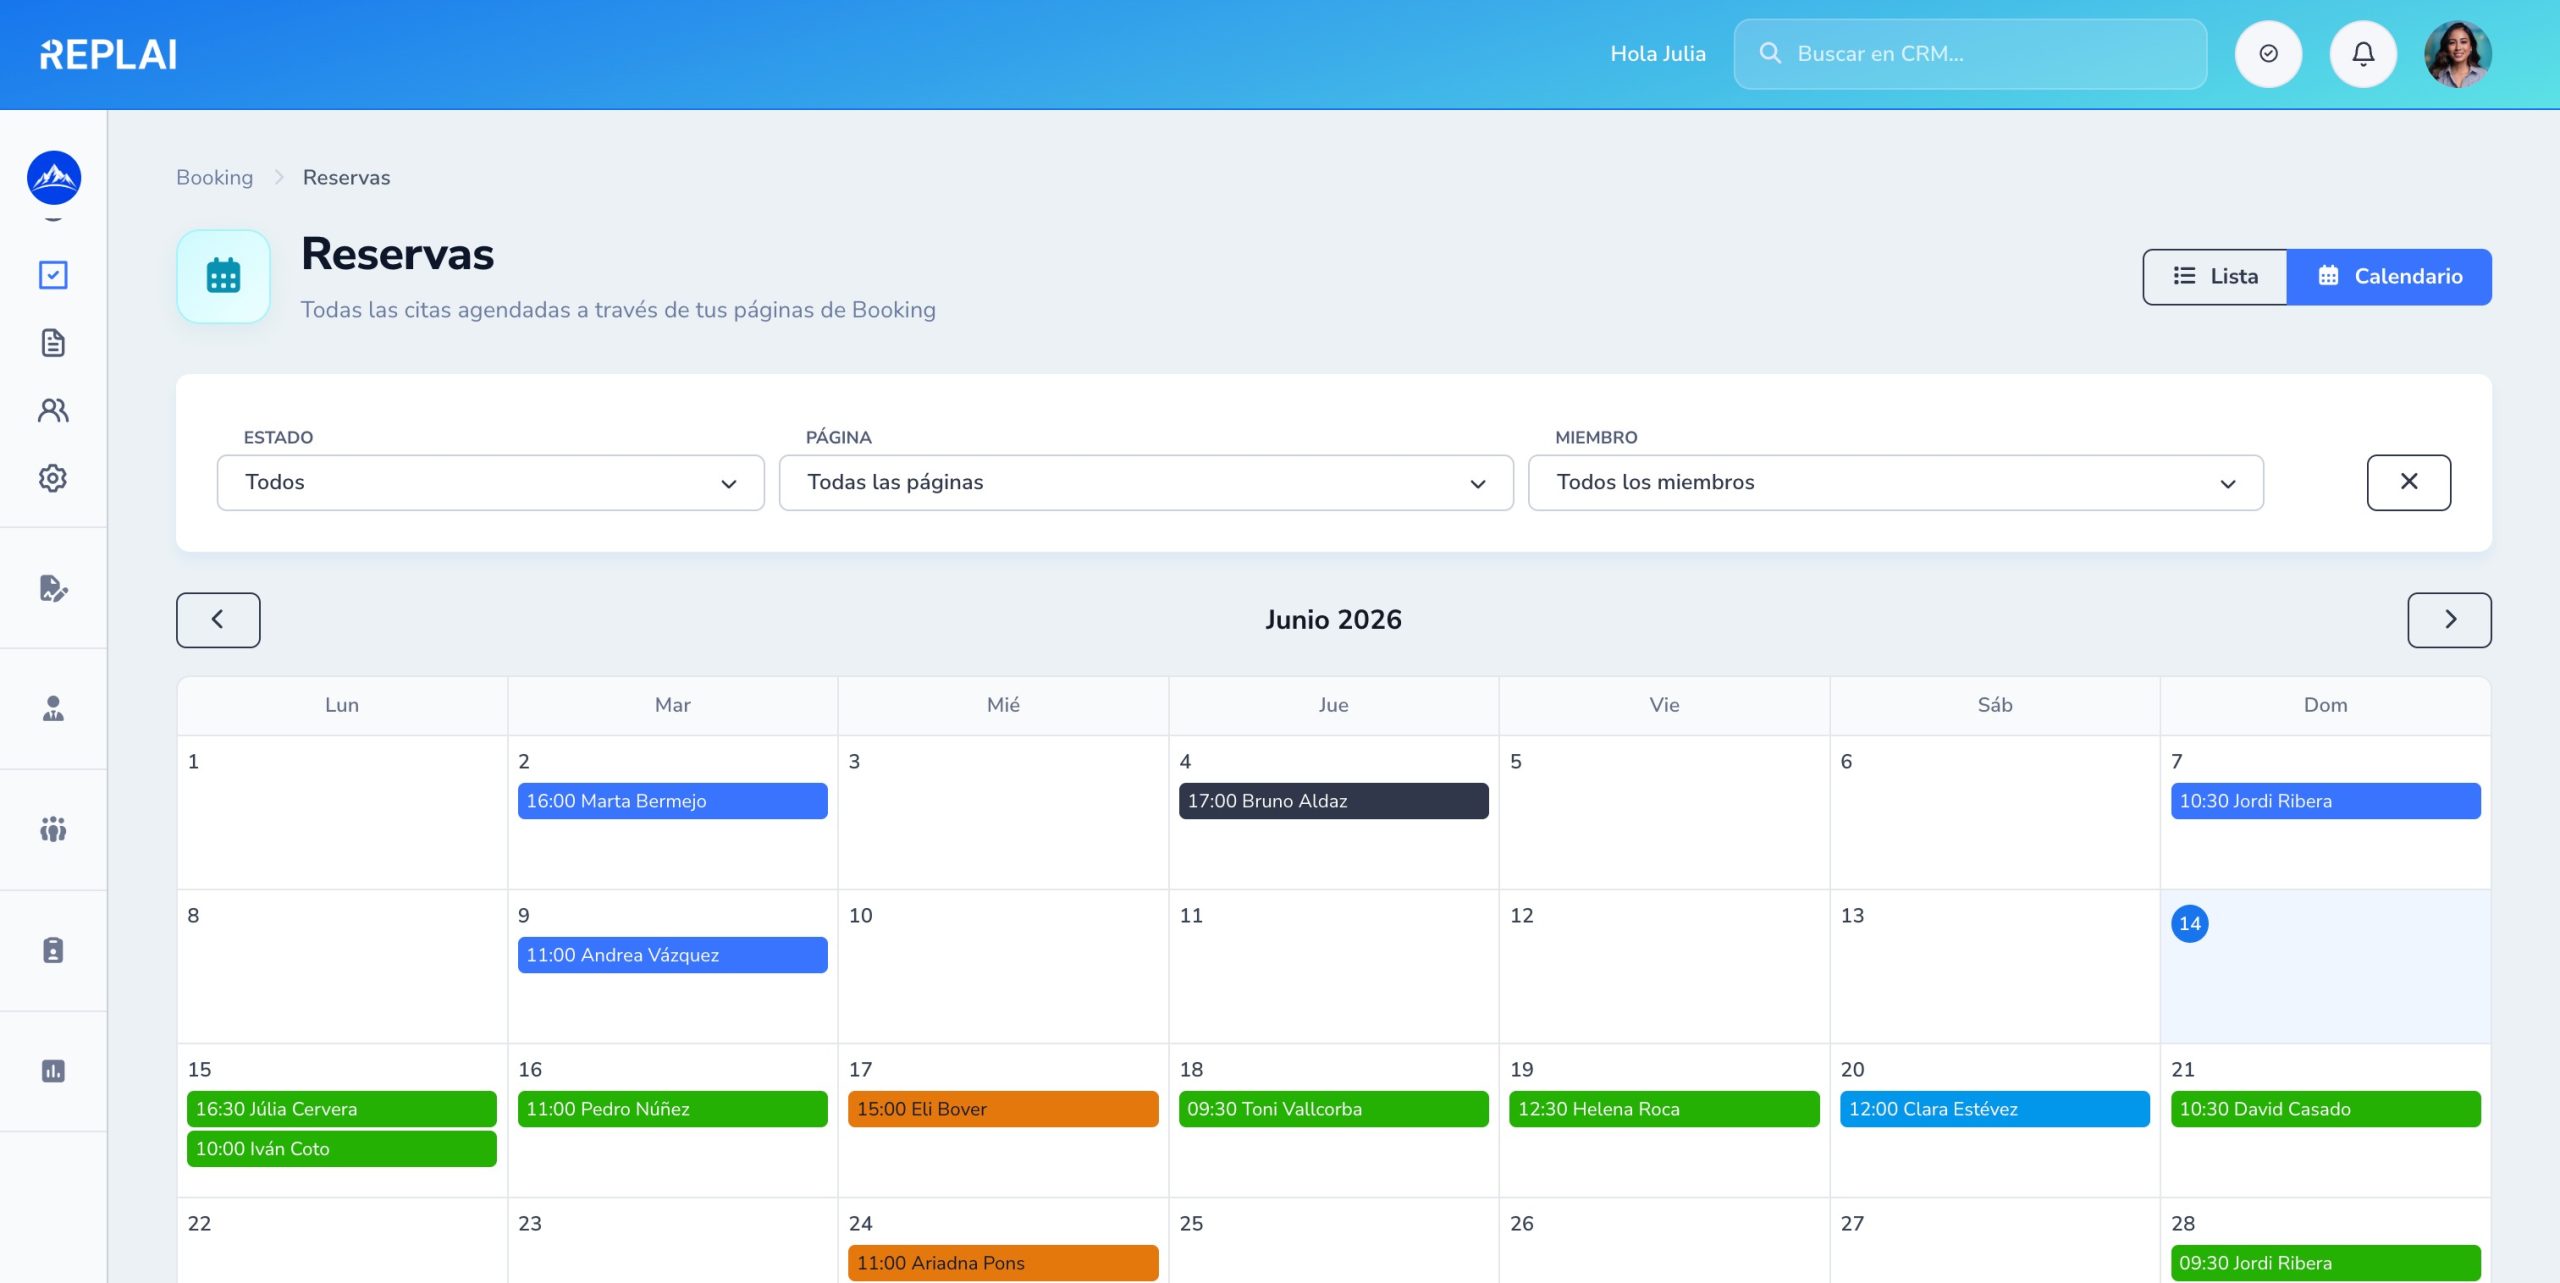This screenshot has width=2560, height=1283.
Task: Click the Reservas breadcrumb
Action: pos(347,177)
